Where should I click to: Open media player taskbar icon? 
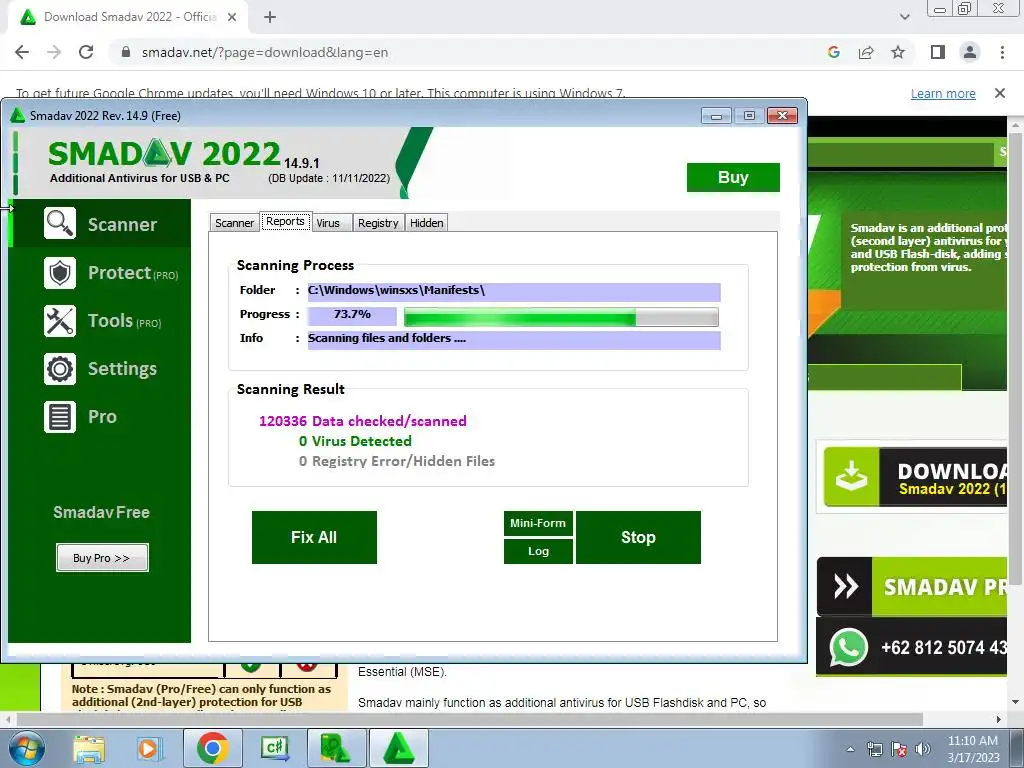tap(148, 748)
